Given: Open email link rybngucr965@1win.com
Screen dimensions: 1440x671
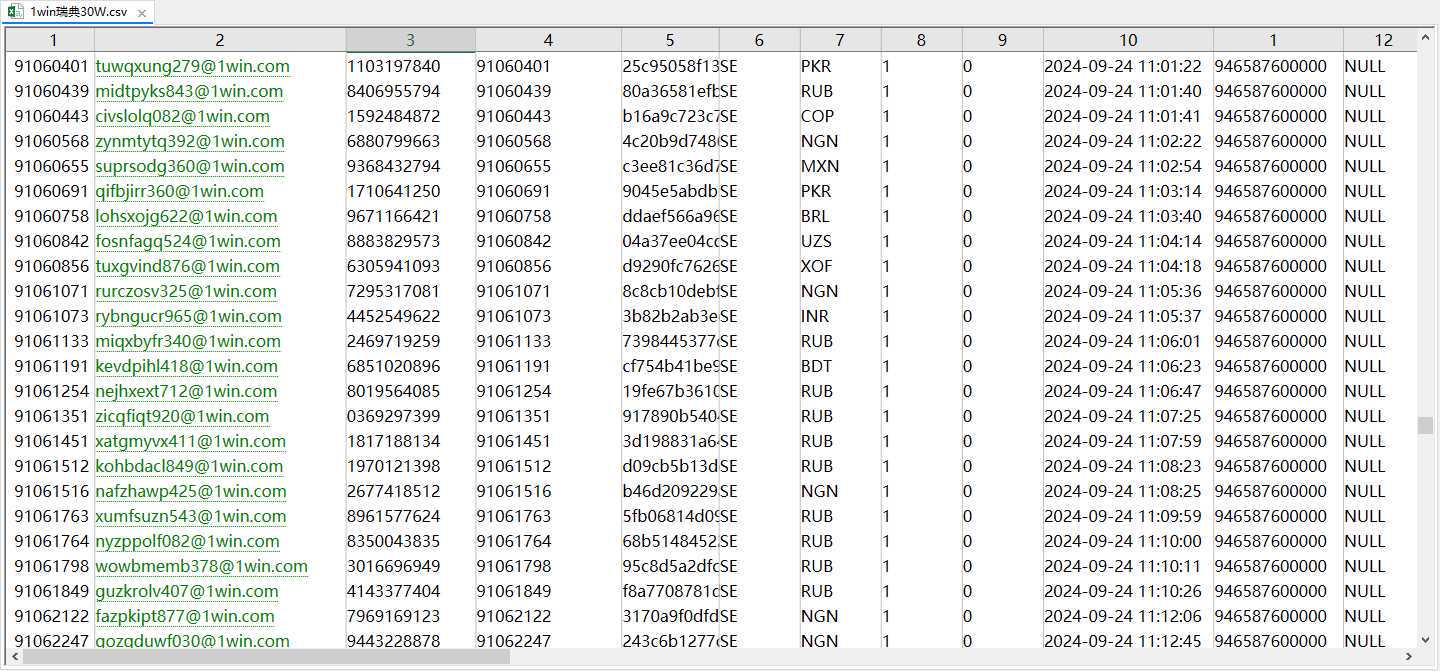Looking at the screenshot, I should (x=189, y=316).
